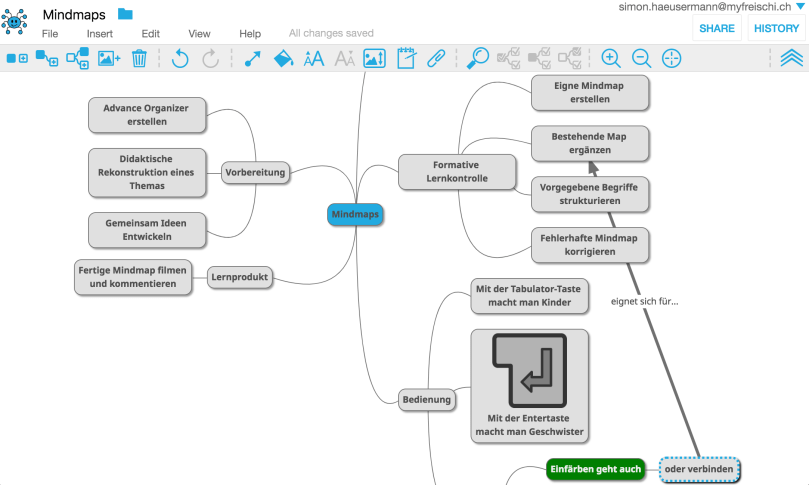Open the account dropdown arrow beside the email

click(x=799, y=7)
